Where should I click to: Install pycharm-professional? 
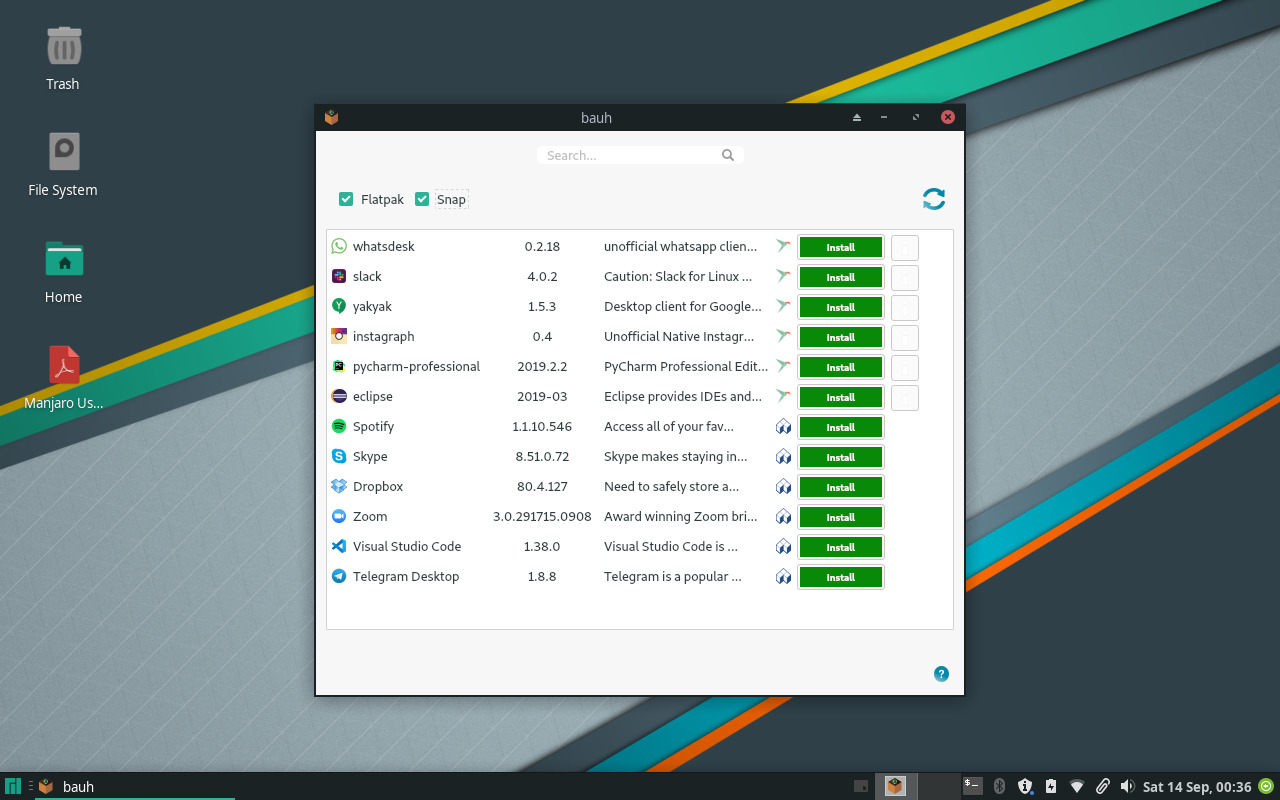pyautogui.click(x=840, y=367)
